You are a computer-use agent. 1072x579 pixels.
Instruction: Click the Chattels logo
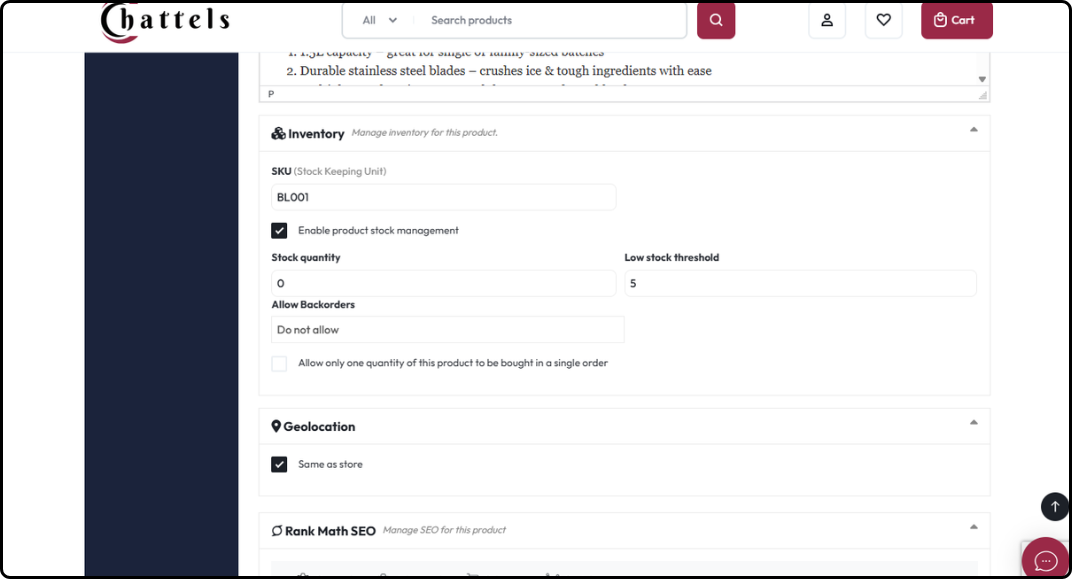[x=165, y=21]
